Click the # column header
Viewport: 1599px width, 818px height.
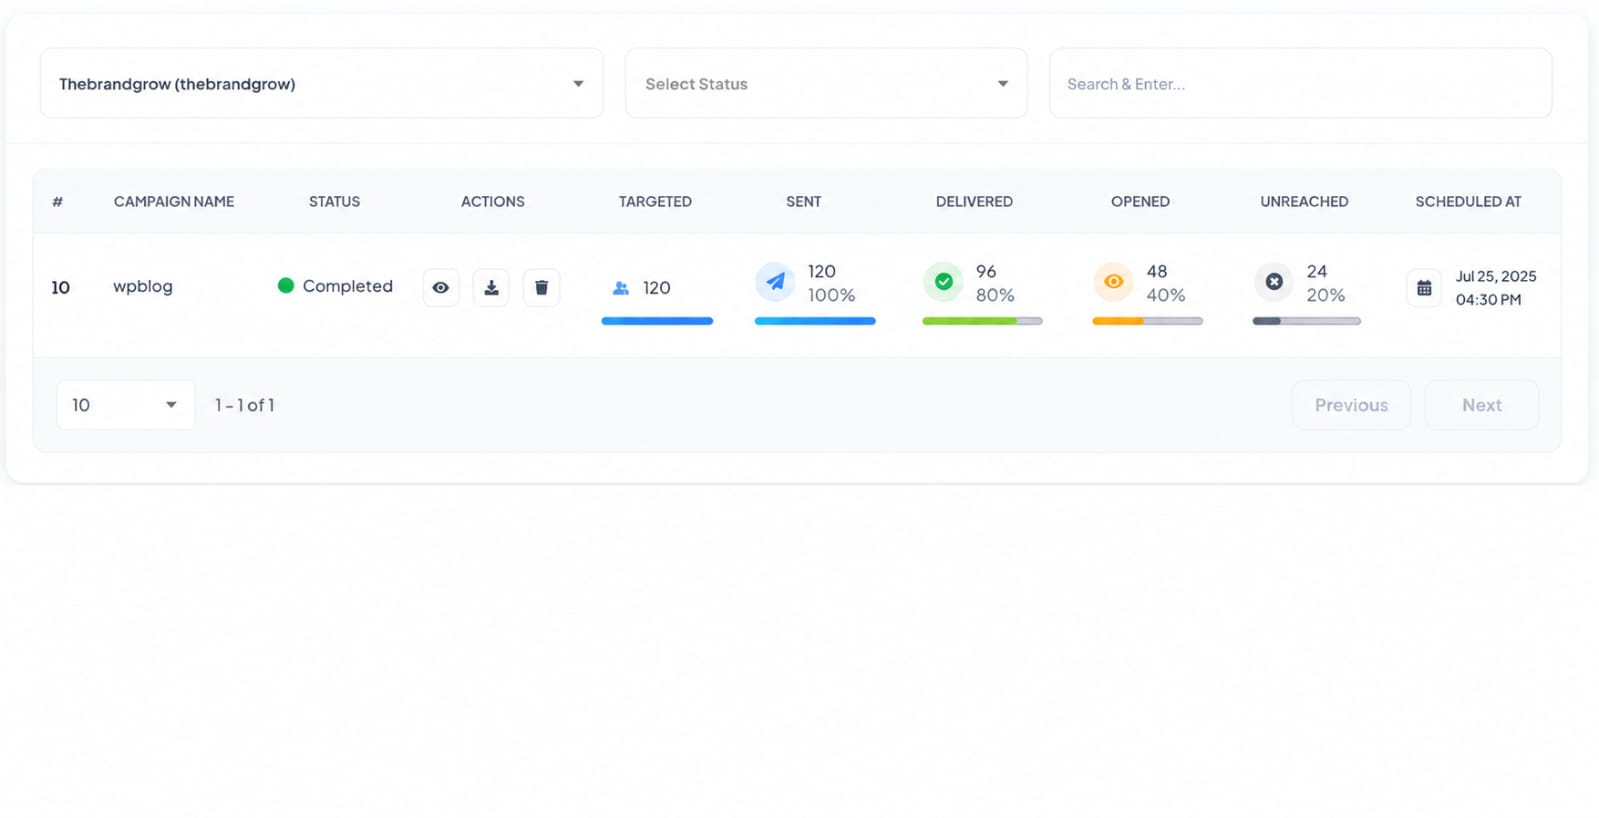[57, 202]
